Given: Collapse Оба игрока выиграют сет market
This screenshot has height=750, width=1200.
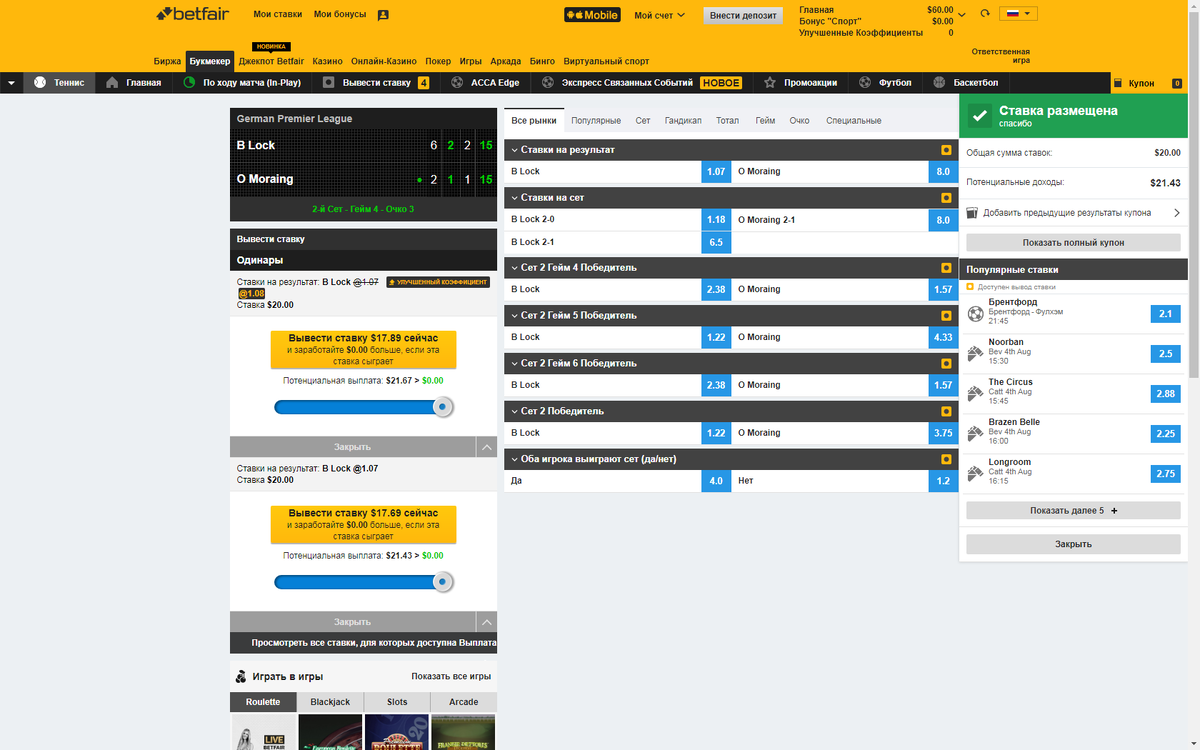Looking at the screenshot, I should pyautogui.click(x=514, y=460).
